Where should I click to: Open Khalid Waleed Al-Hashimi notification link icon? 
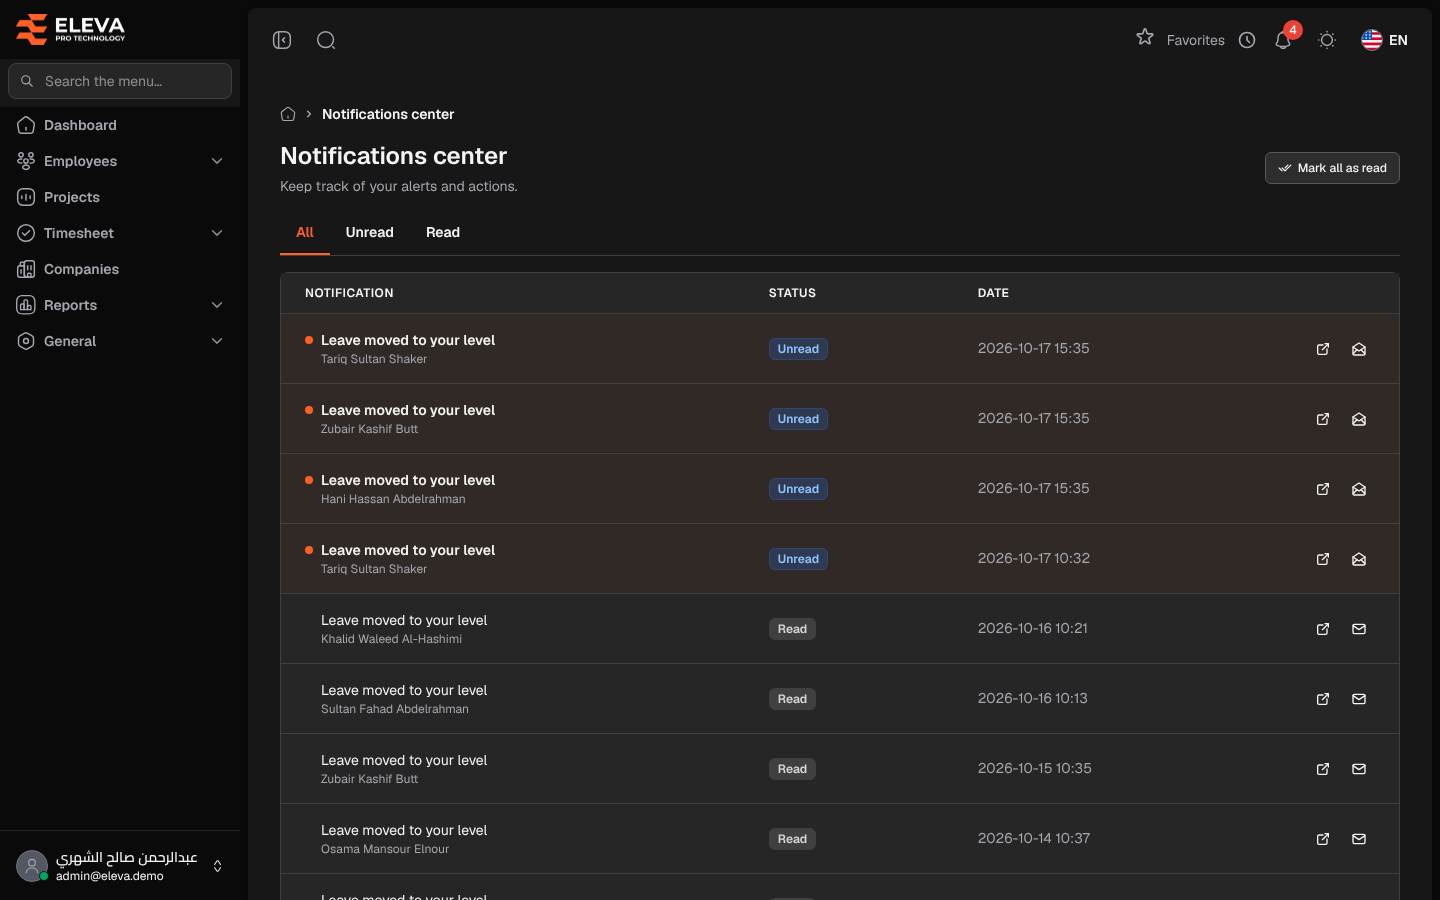click(x=1323, y=629)
